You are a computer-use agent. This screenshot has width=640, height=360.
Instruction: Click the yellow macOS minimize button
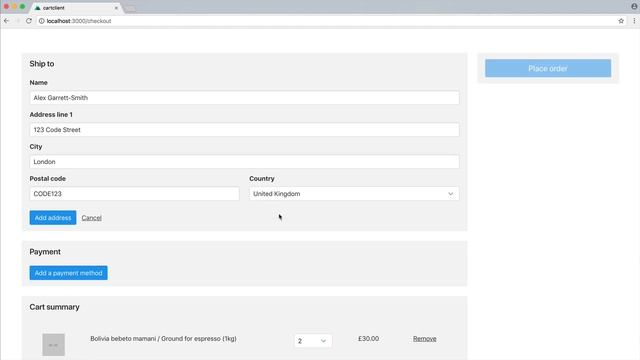[14, 7]
